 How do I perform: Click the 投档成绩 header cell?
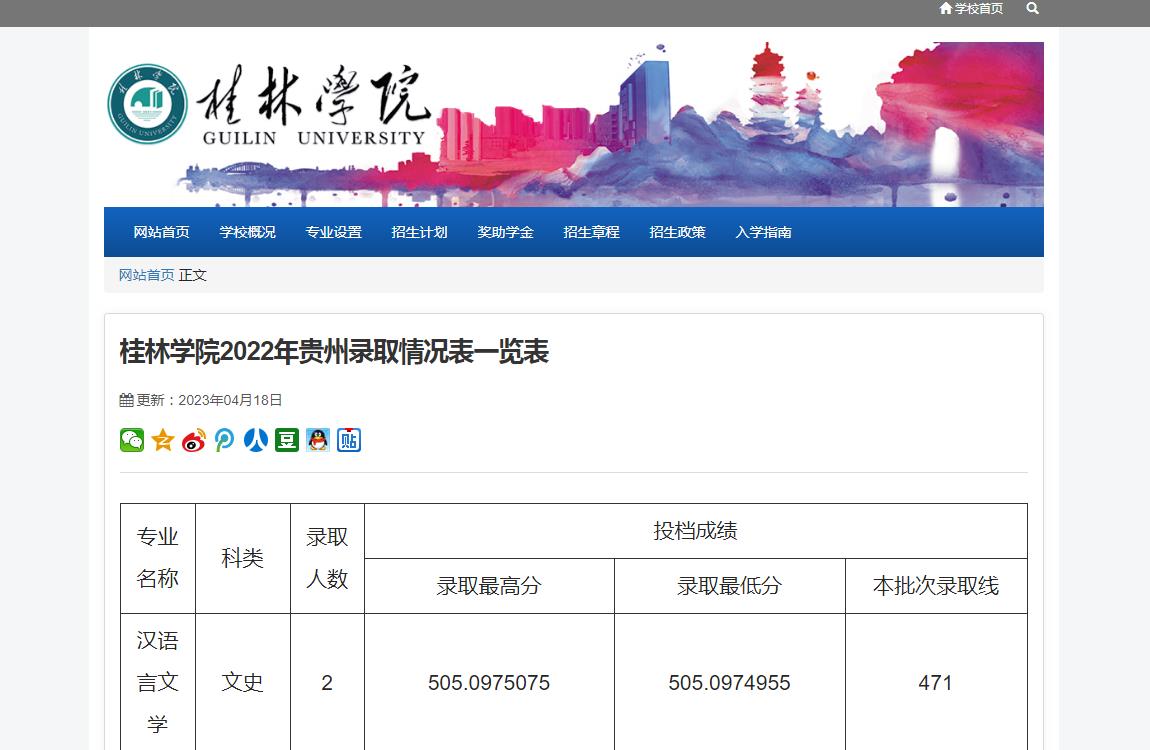pos(696,531)
